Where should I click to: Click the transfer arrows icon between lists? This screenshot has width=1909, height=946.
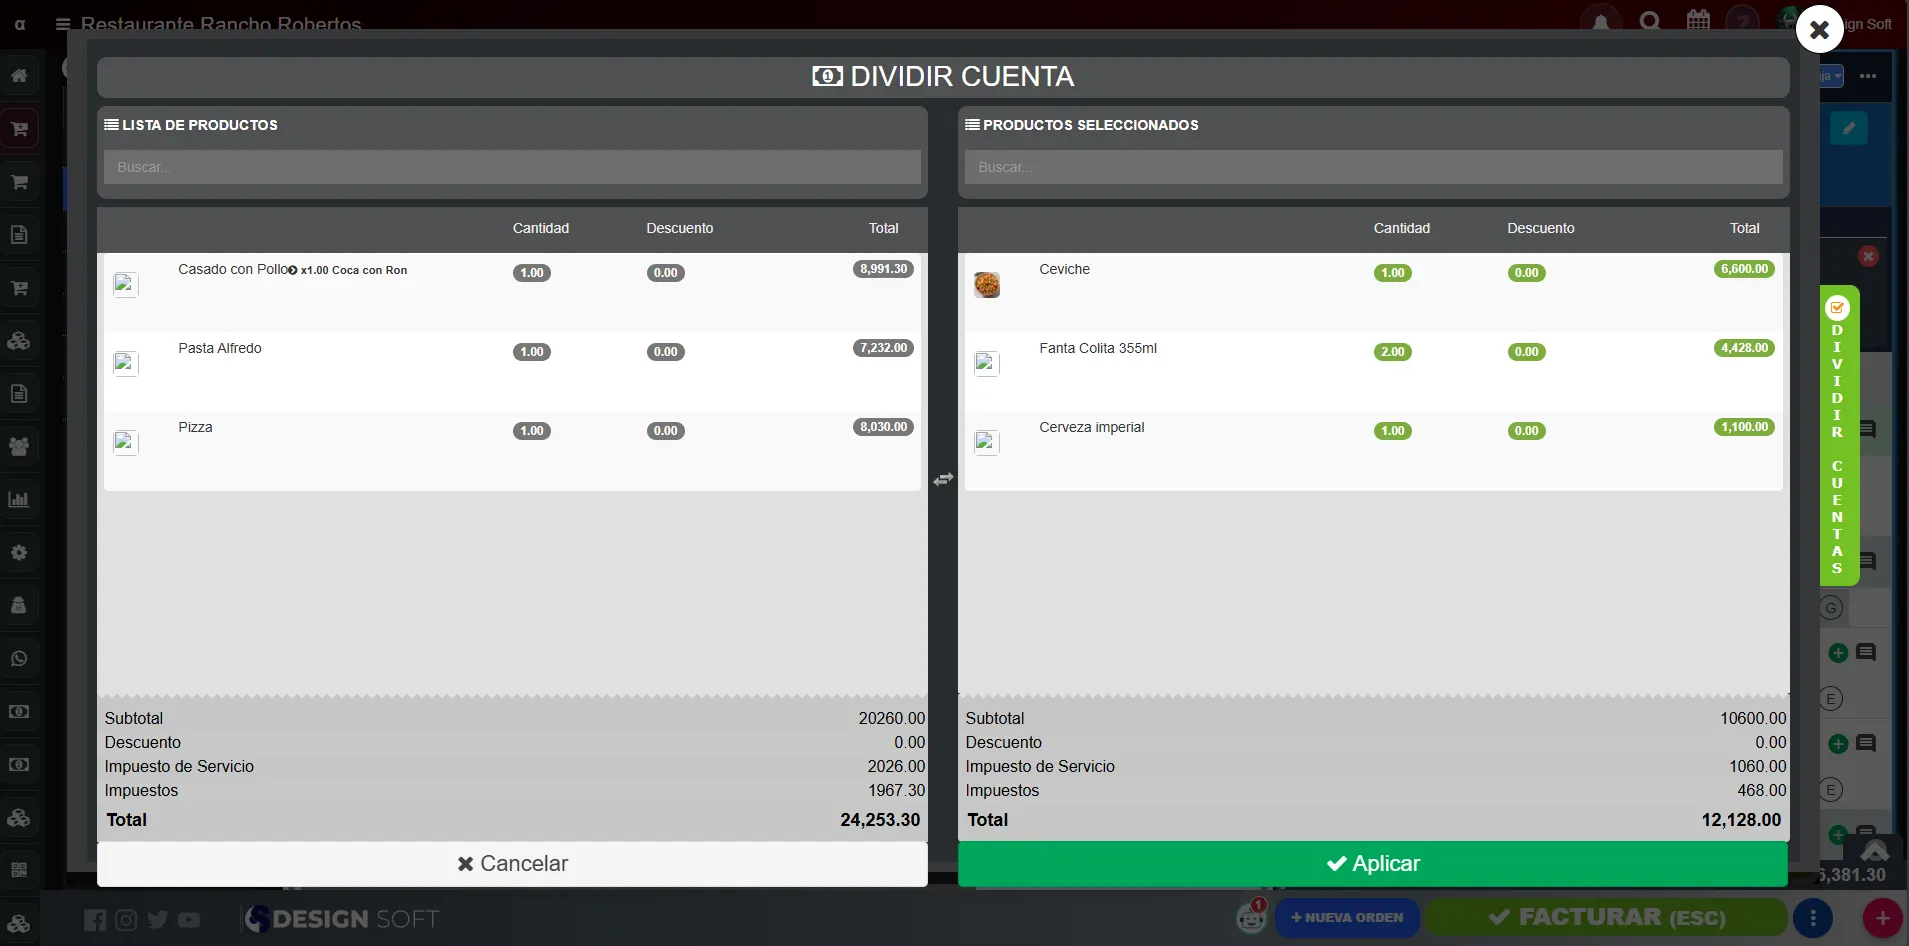click(x=943, y=480)
